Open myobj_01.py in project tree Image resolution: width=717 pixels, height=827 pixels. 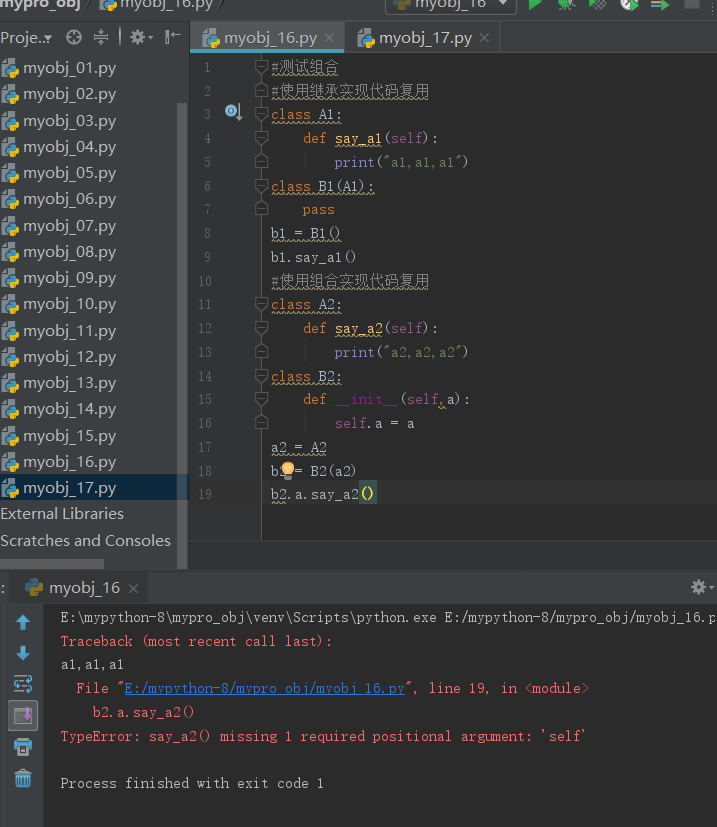coord(69,68)
